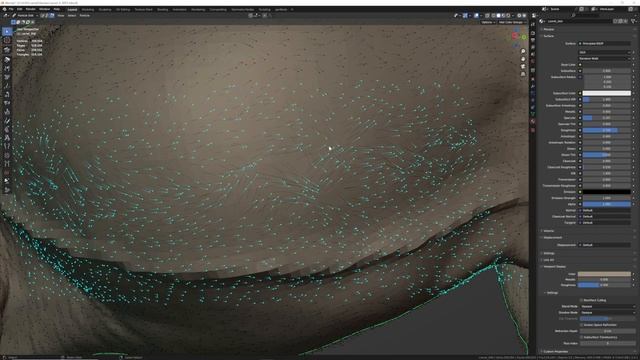Switch to wireframe viewport shading

(x=493, y=16)
